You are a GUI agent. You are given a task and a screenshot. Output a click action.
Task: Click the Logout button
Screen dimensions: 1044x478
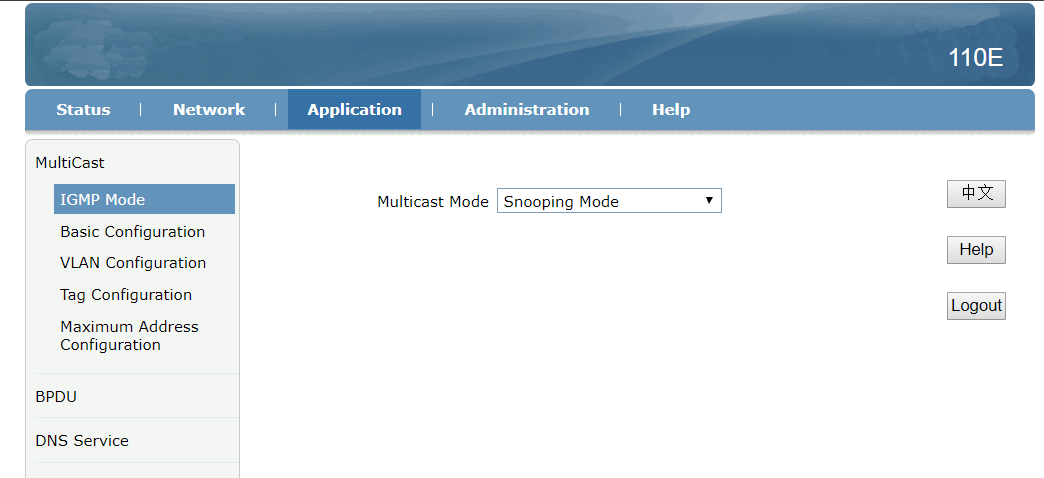pos(976,306)
